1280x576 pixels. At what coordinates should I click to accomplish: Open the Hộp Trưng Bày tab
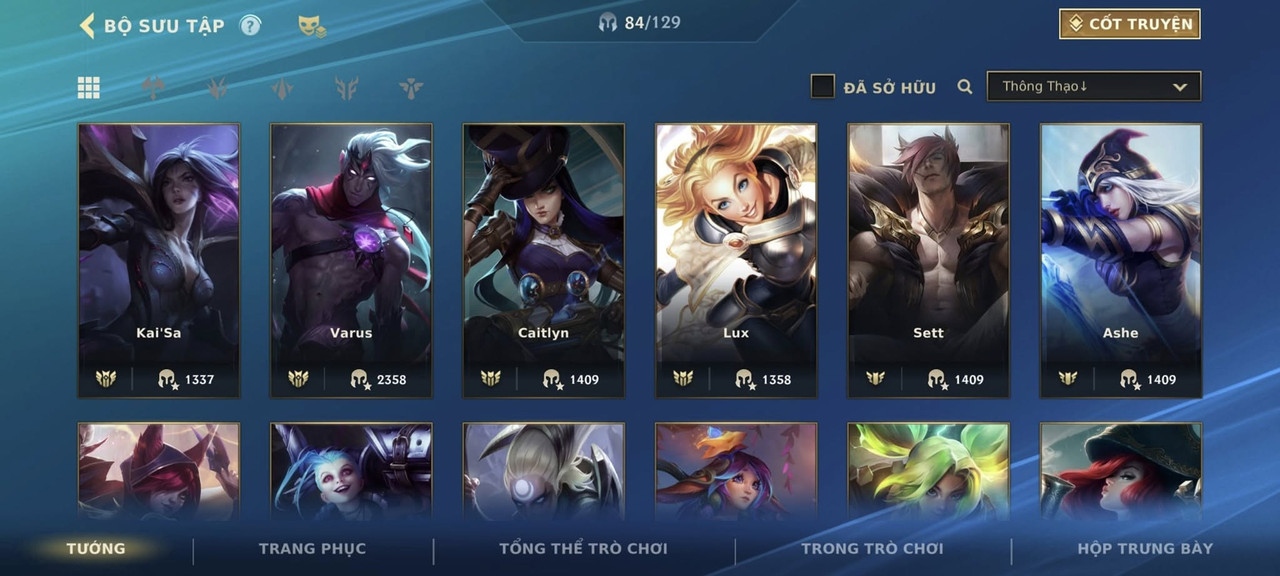click(x=1145, y=548)
